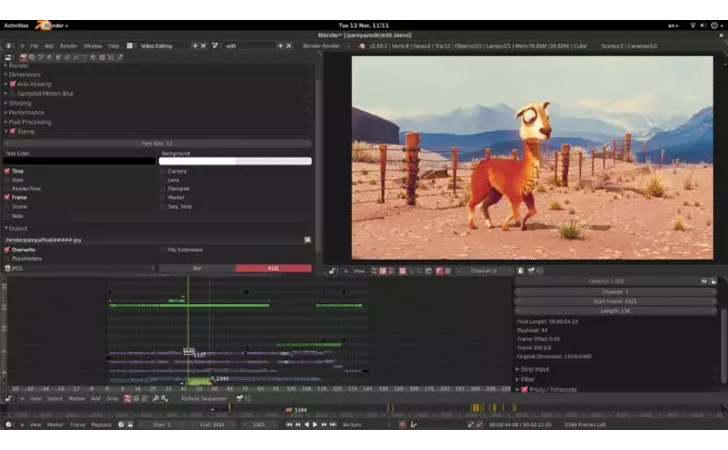Click the zoom magnifier icon in sequencer header
Image resolution: width=728 pixels, height=450 pixels.
[156, 398]
